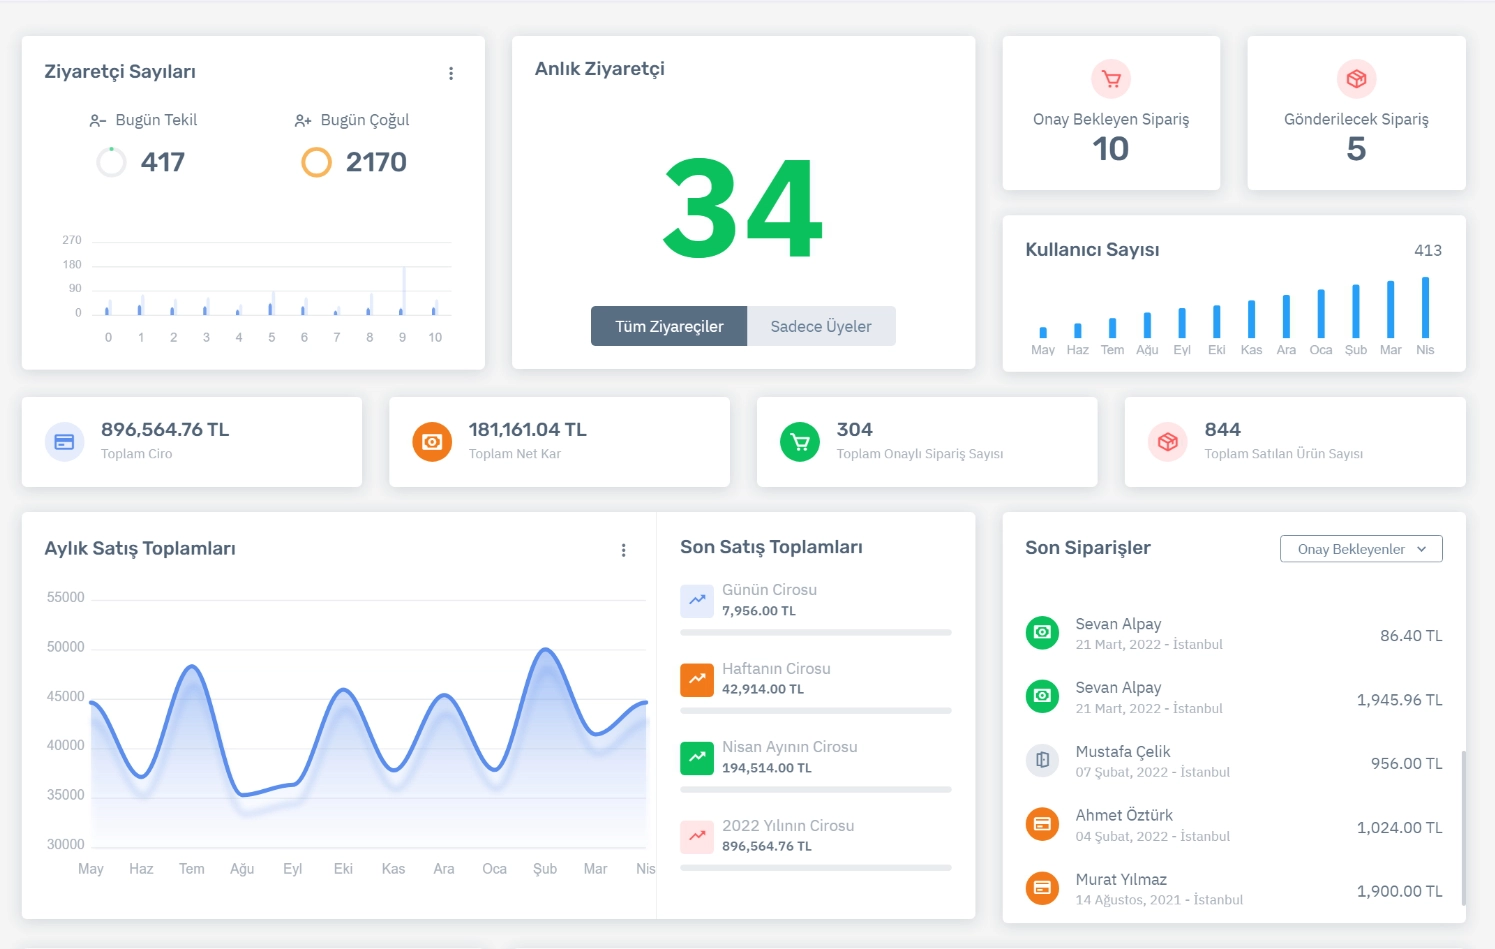
Task: Click the pink box icon beside Toplam Satılan Ürün
Action: (x=1167, y=442)
